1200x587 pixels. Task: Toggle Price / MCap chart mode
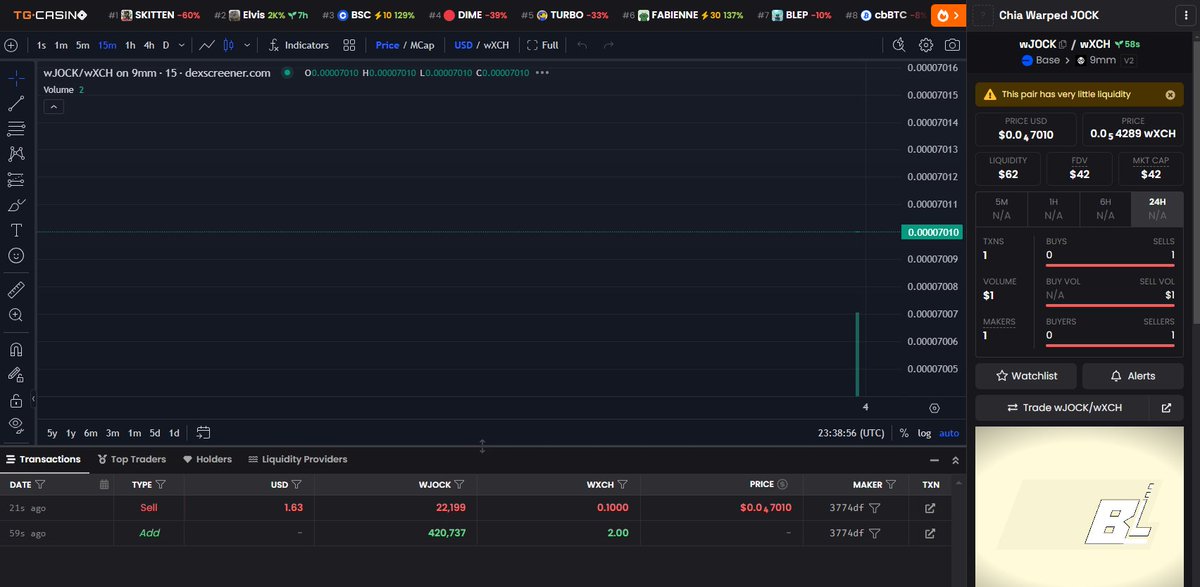(405, 45)
